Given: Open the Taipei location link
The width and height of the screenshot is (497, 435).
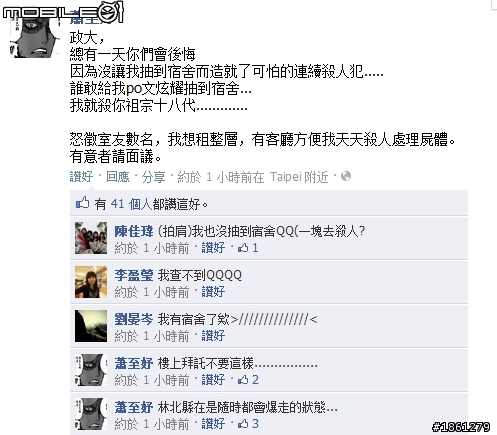Looking at the screenshot, I should tap(284, 177).
